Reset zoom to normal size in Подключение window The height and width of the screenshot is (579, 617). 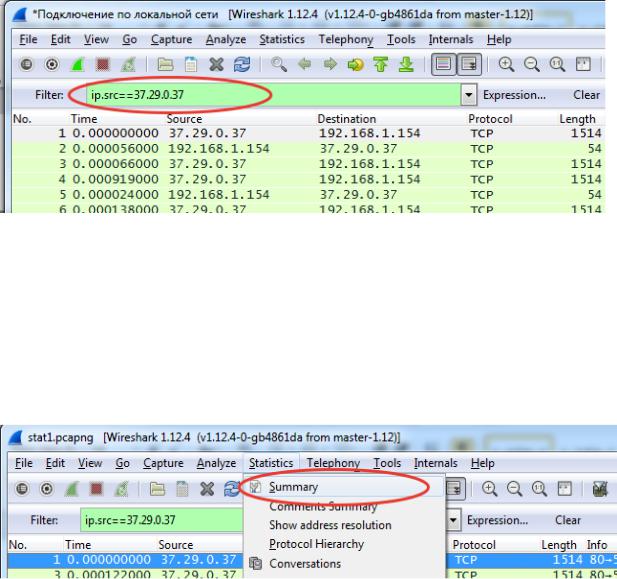[x=557, y=64]
